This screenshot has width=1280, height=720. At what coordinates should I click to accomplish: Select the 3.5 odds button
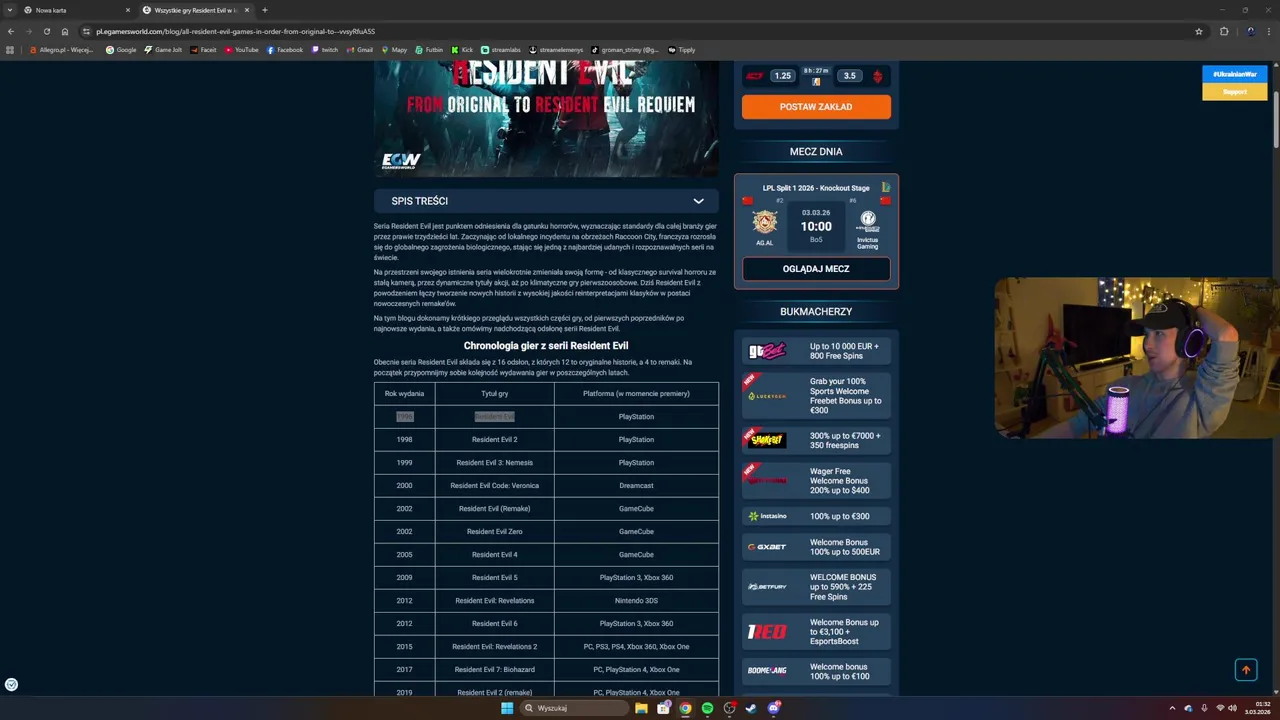(849, 76)
